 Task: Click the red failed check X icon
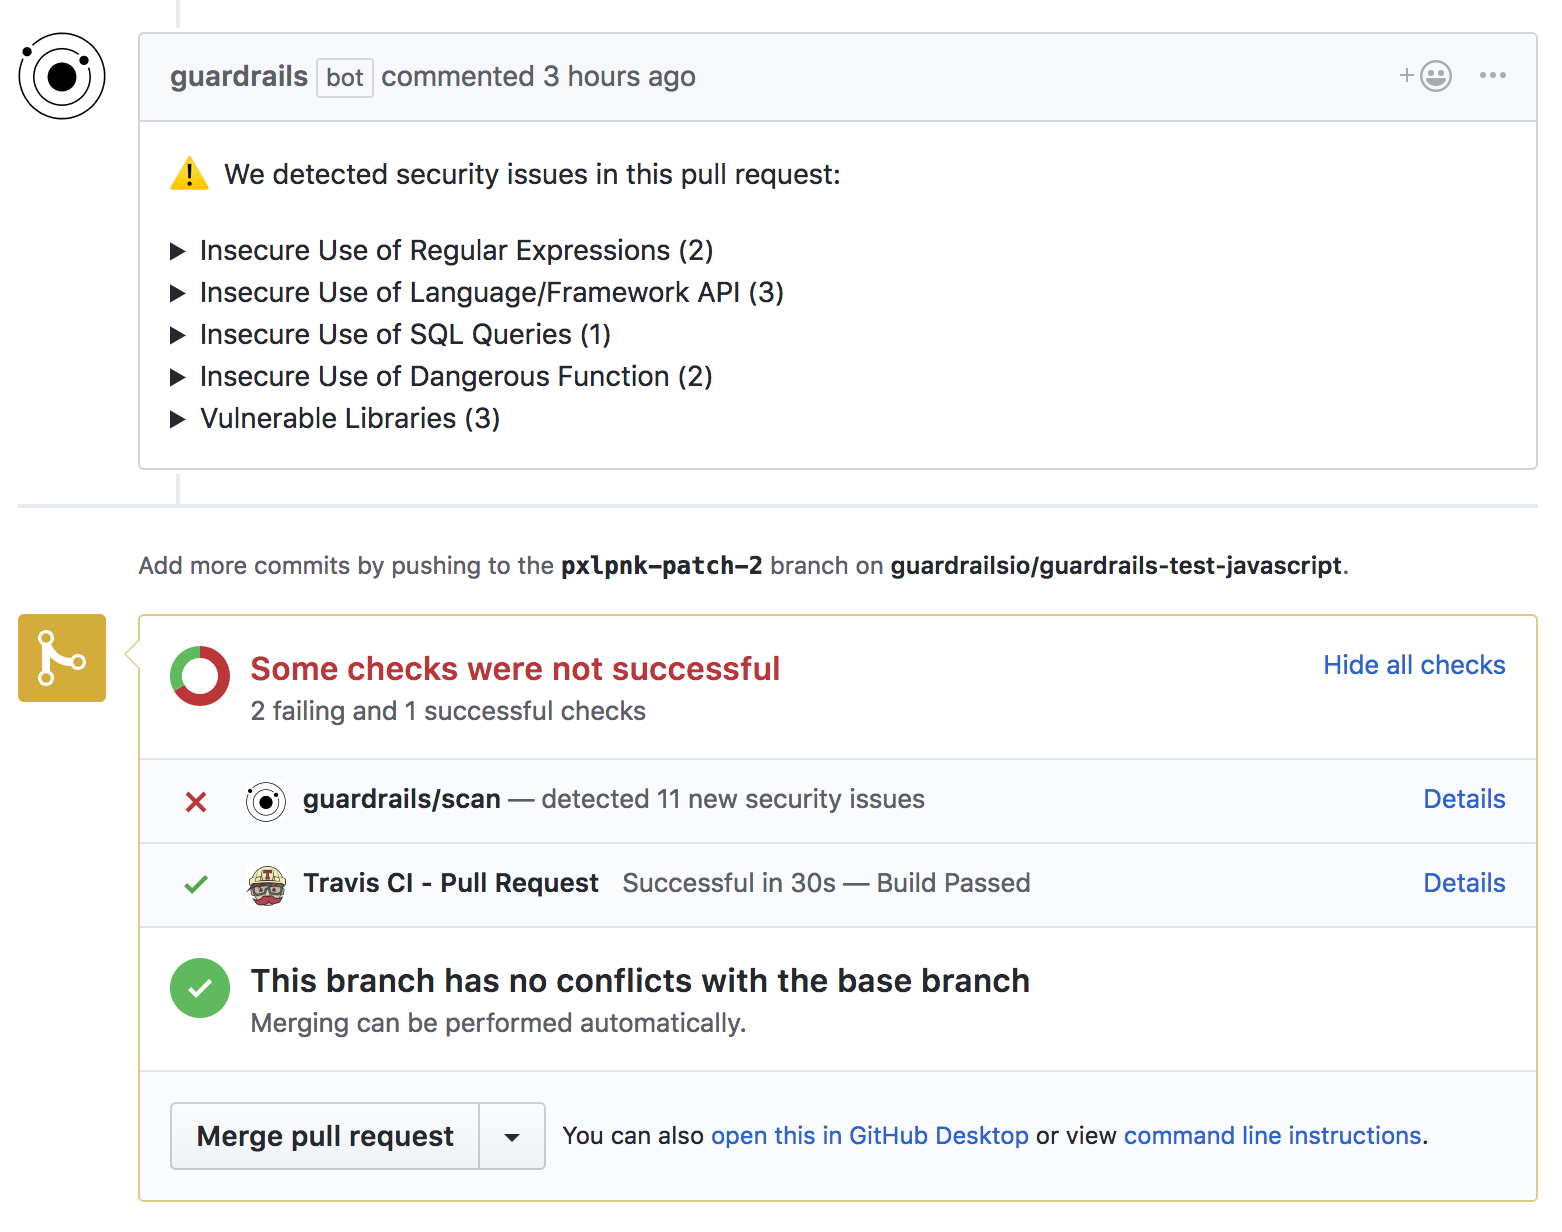click(196, 802)
